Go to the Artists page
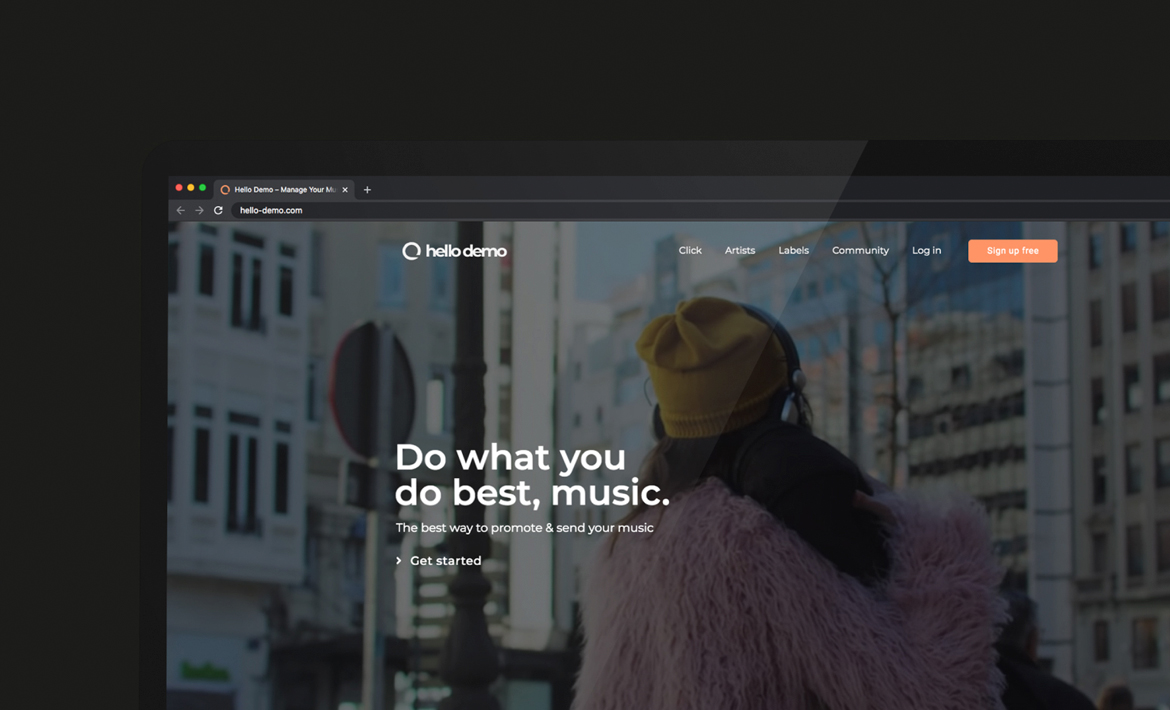The height and width of the screenshot is (710, 1170). coord(740,251)
